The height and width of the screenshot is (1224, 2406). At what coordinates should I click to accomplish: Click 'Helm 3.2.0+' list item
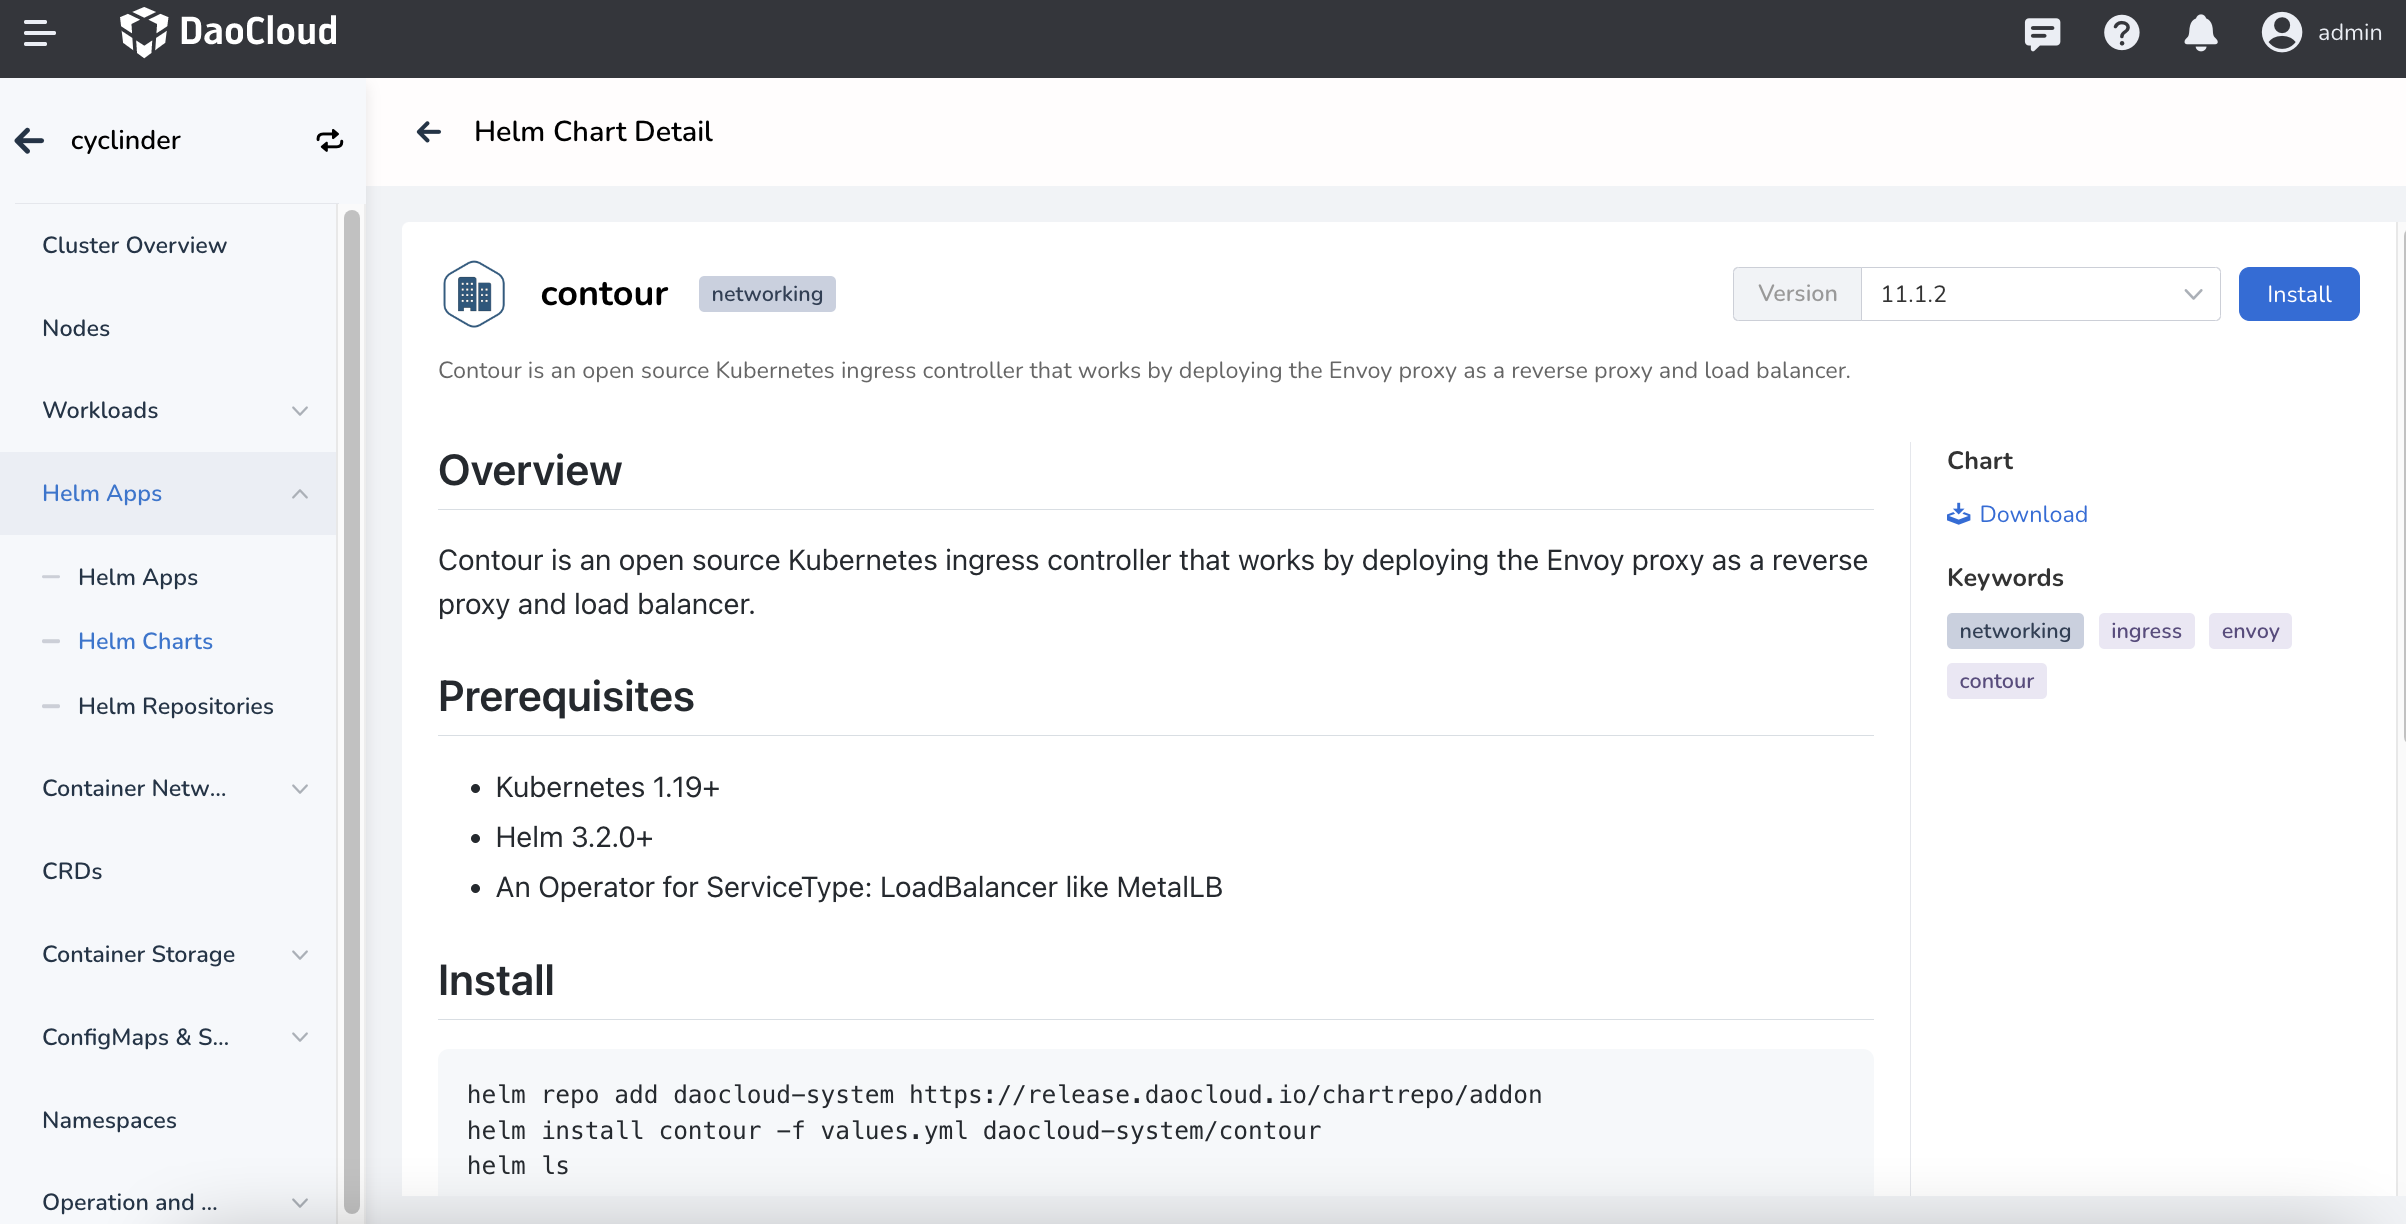(574, 837)
